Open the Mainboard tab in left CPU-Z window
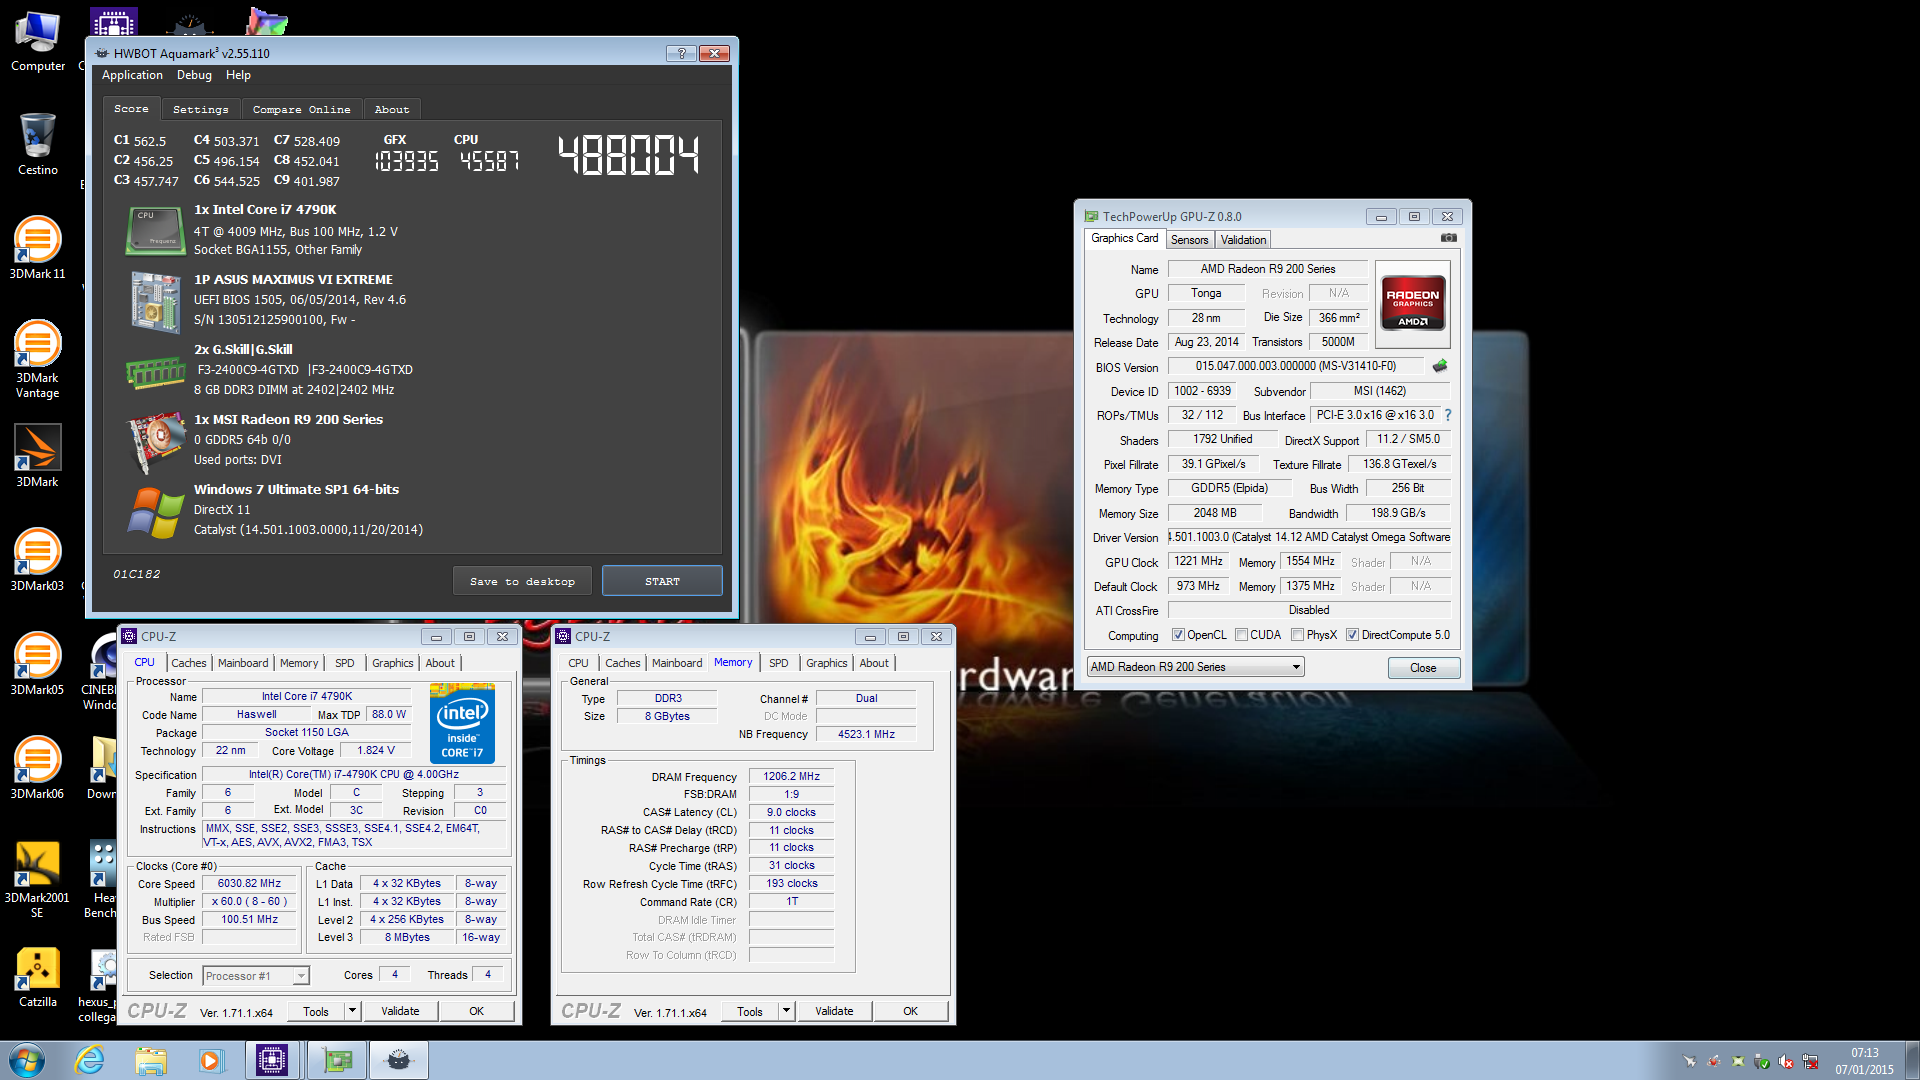 pos(243,663)
